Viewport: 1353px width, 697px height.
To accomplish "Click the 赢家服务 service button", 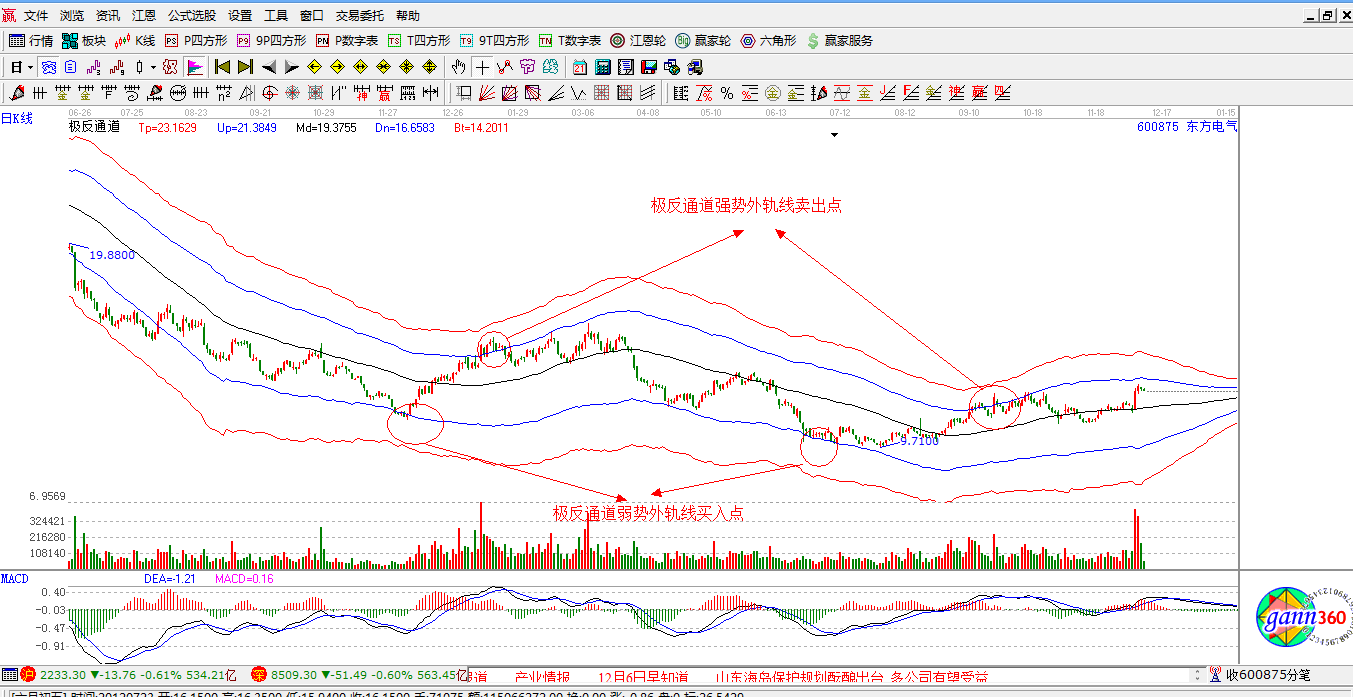I will coord(839,41).
